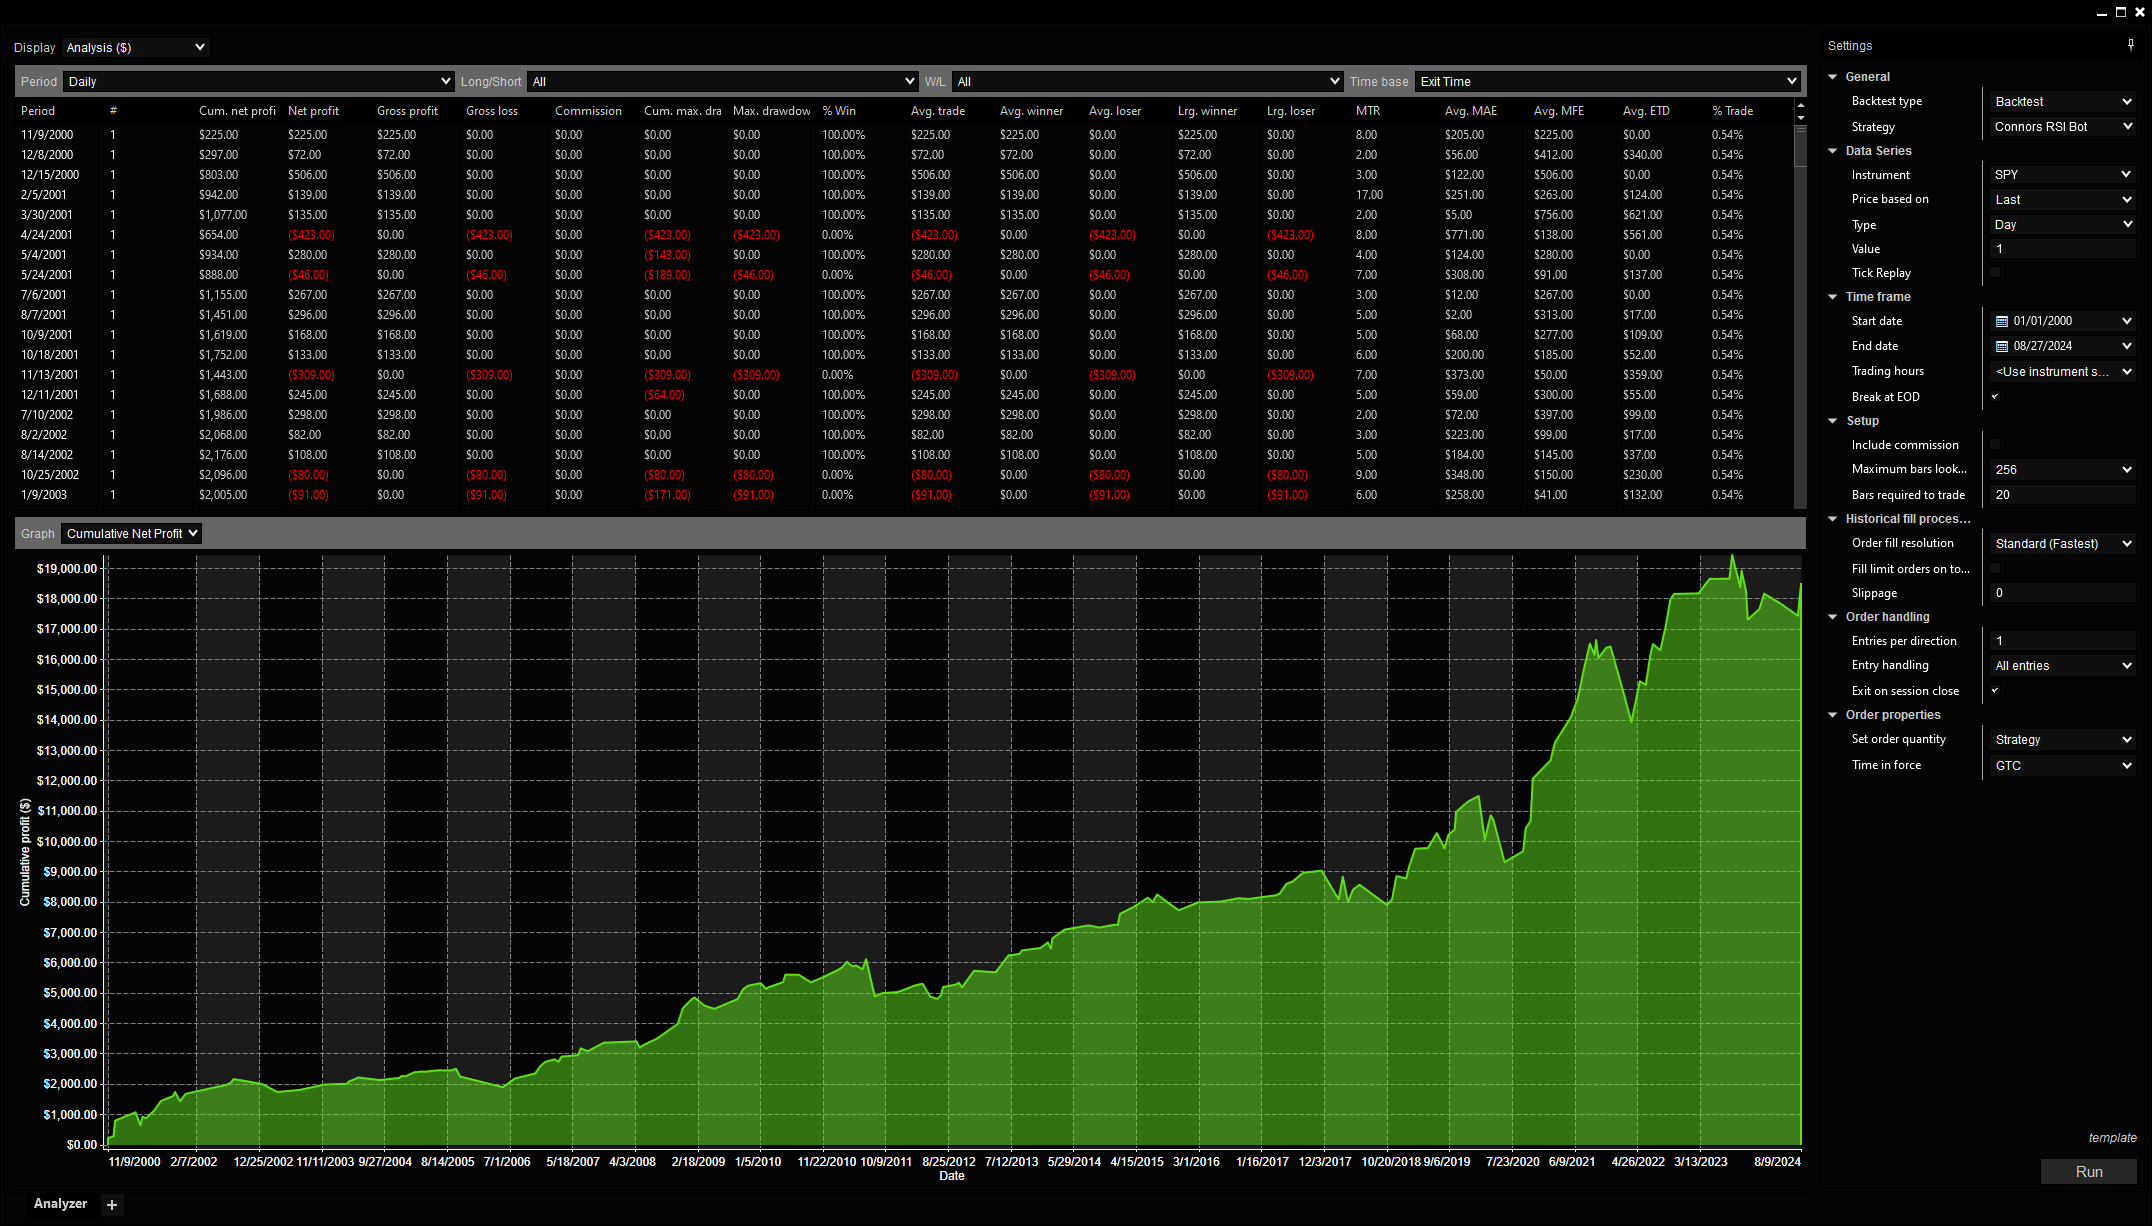Open the Type Day dropdown

point(2063,224)
